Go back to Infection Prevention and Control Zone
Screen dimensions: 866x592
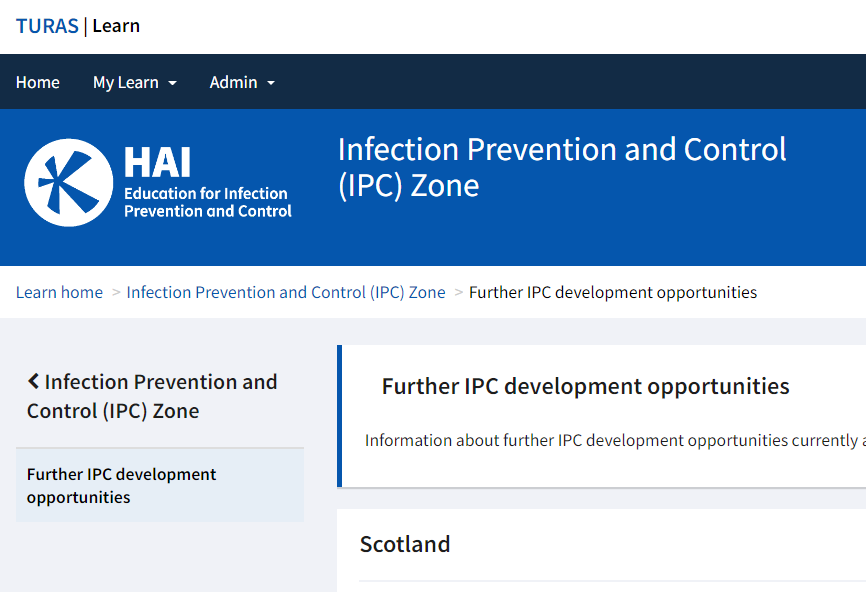tap(152, 396)
